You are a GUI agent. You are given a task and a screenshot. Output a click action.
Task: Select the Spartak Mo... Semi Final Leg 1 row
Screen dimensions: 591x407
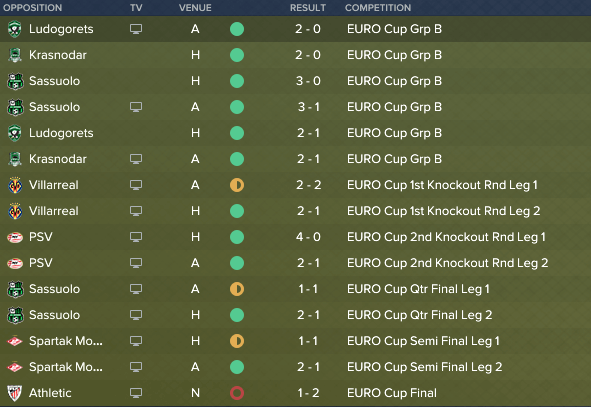pyautogui.click(x=296, y=341)
